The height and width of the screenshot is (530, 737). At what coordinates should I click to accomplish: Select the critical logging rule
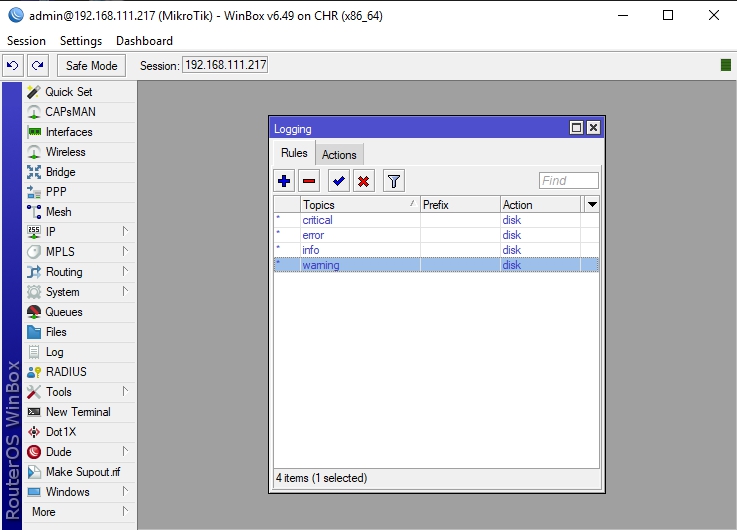coord(436,220)
